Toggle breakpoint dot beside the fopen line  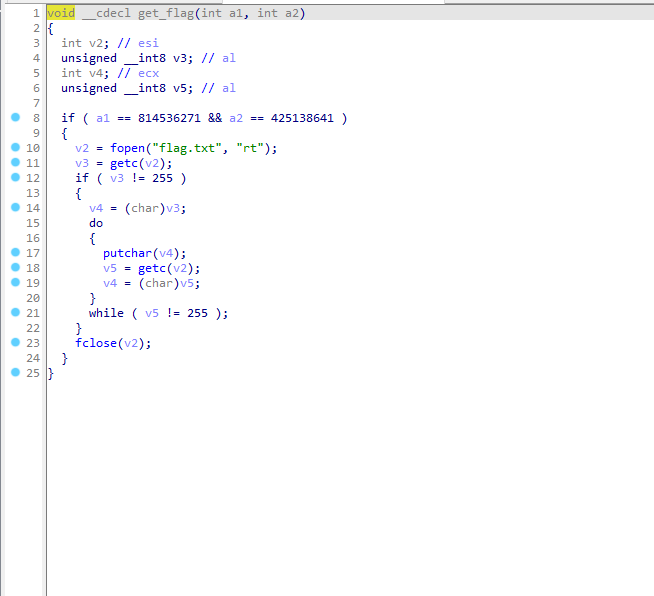click(15, 148)
